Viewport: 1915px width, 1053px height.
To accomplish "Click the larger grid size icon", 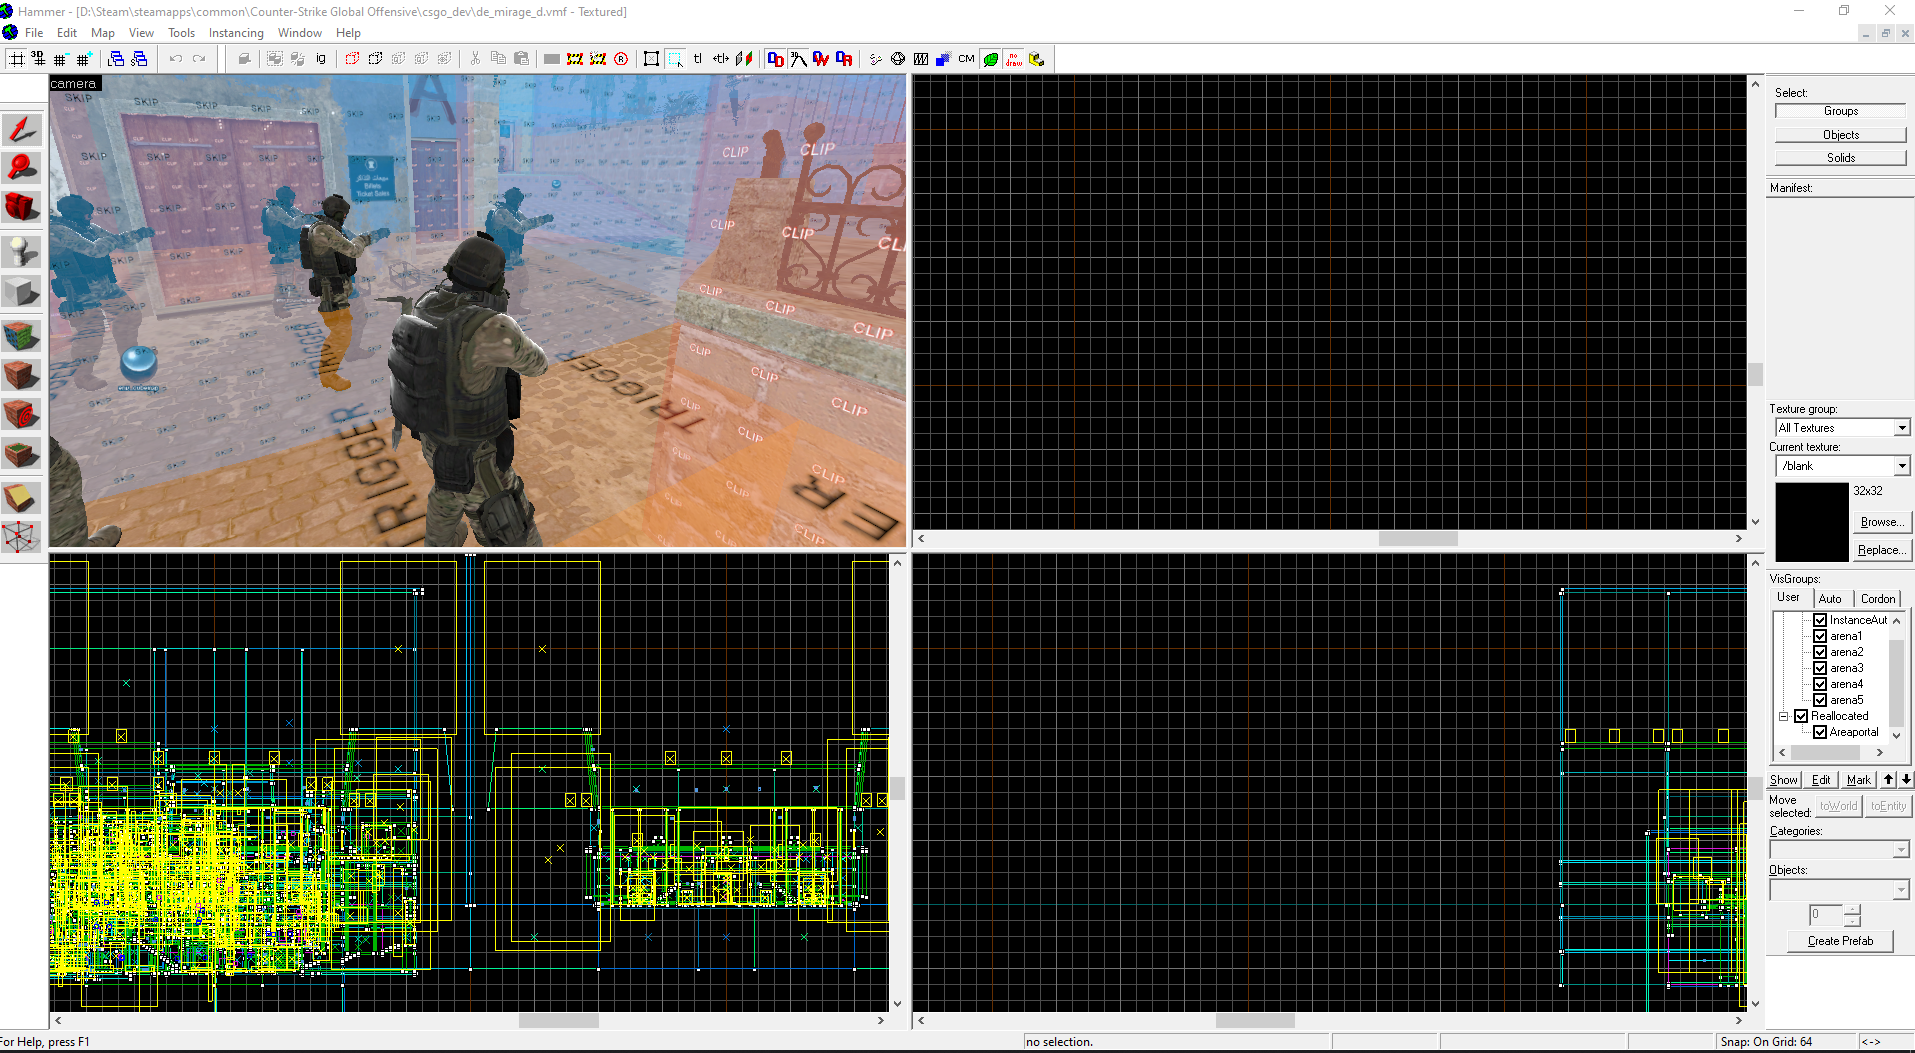I will 84,59.
